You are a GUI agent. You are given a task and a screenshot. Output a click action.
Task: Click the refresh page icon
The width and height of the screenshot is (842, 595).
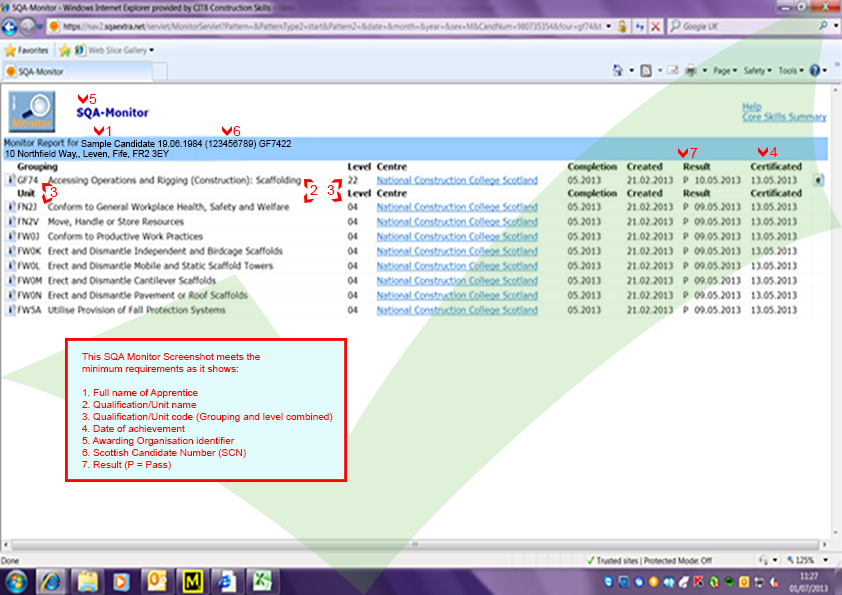(640, 26)
